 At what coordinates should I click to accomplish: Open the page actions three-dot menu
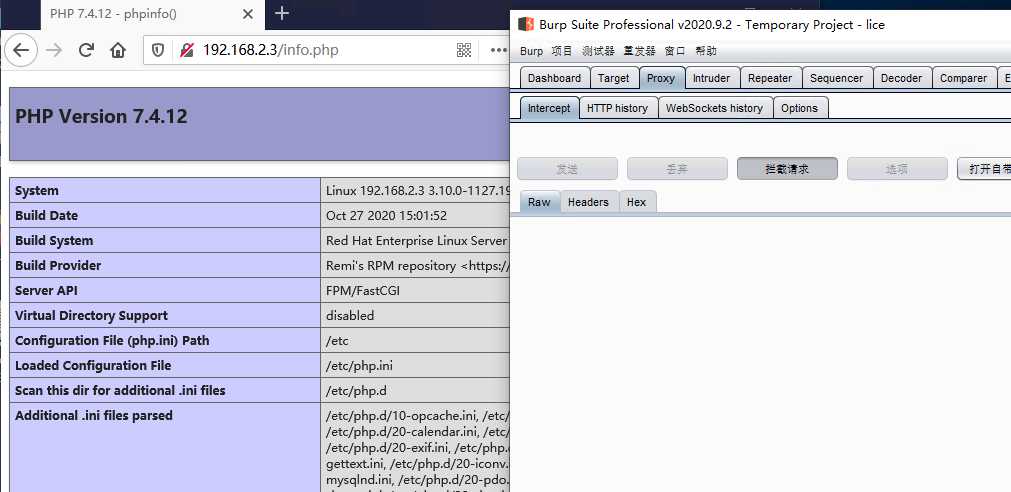tap(498, 50)
